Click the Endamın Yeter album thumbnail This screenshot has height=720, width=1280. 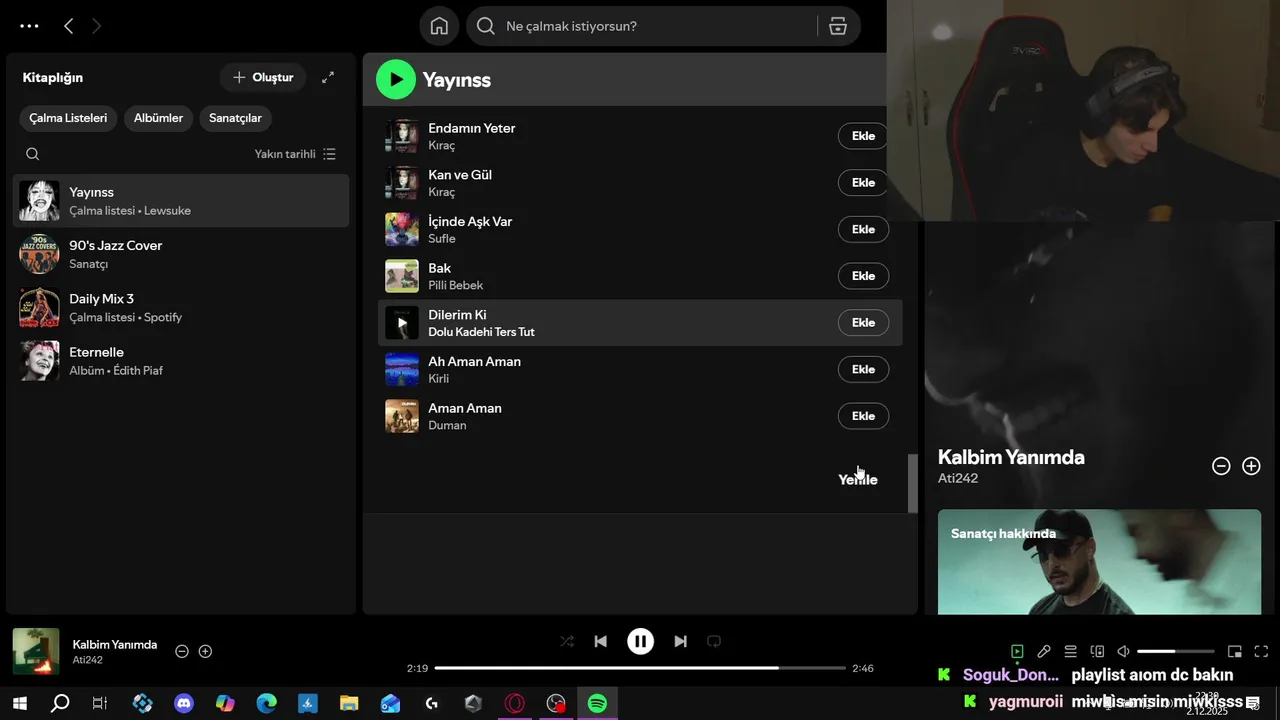click(x=402, y=136)
